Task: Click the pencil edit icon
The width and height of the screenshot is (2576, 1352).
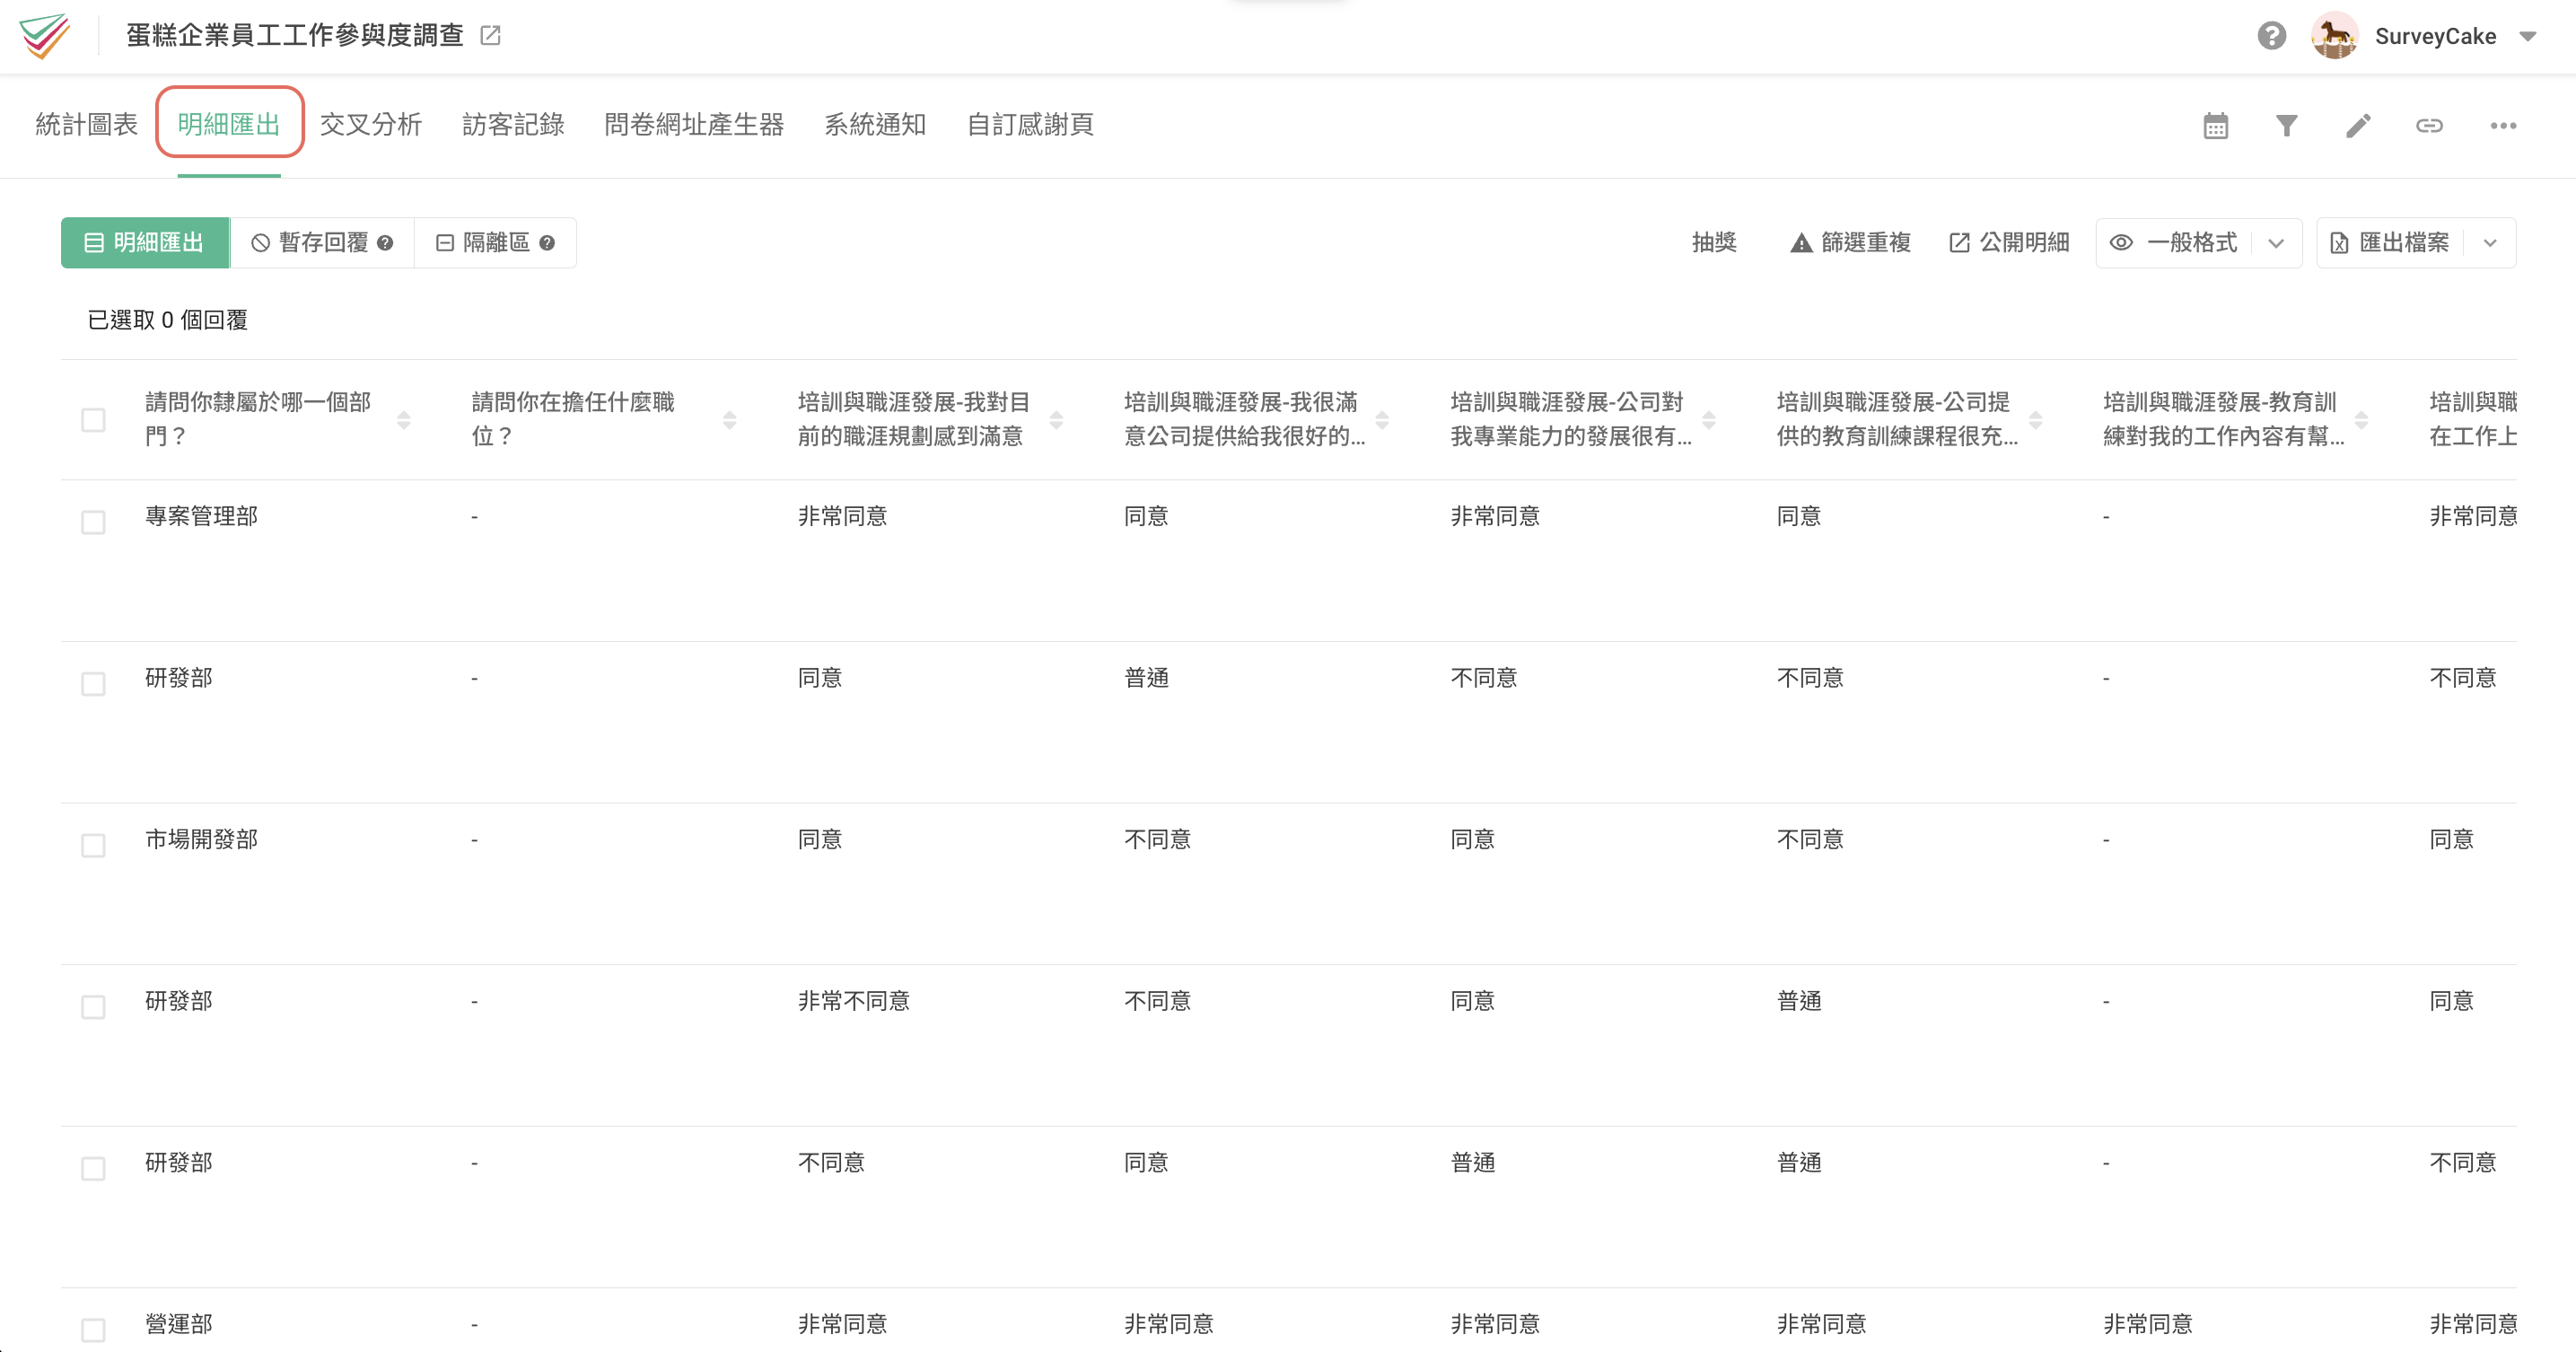Action: click(x=2358, y=125)
